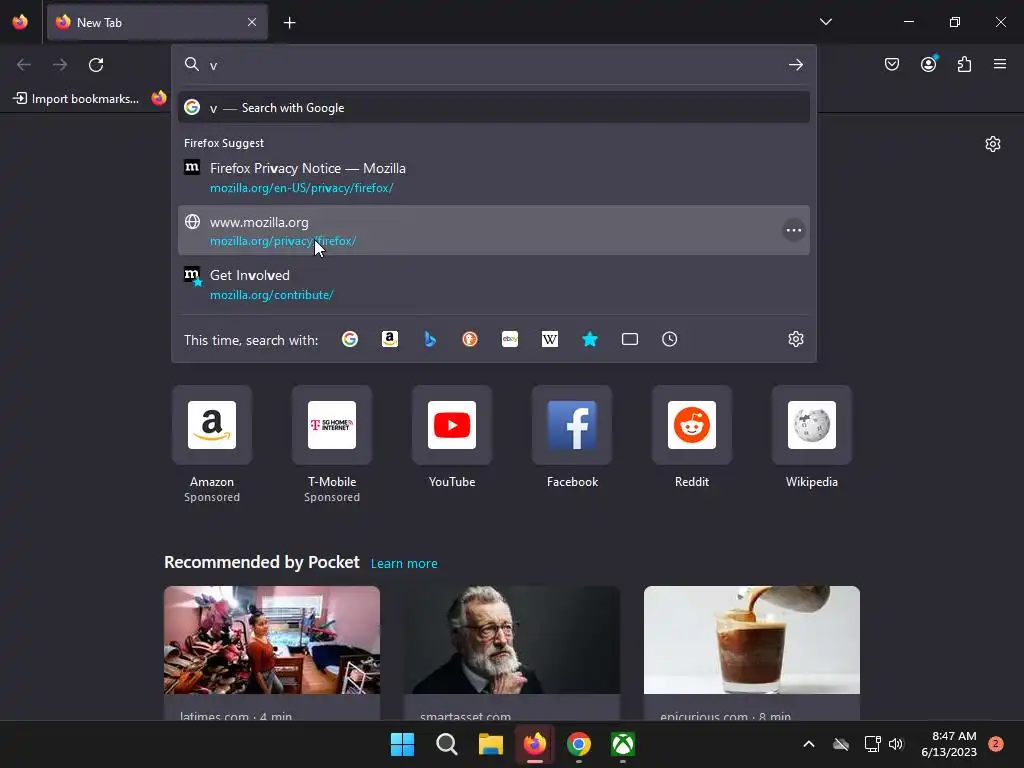Search in Bookmarks using star icon
The width and height of the screenshot is (1024, 768).
pos(590,339)
